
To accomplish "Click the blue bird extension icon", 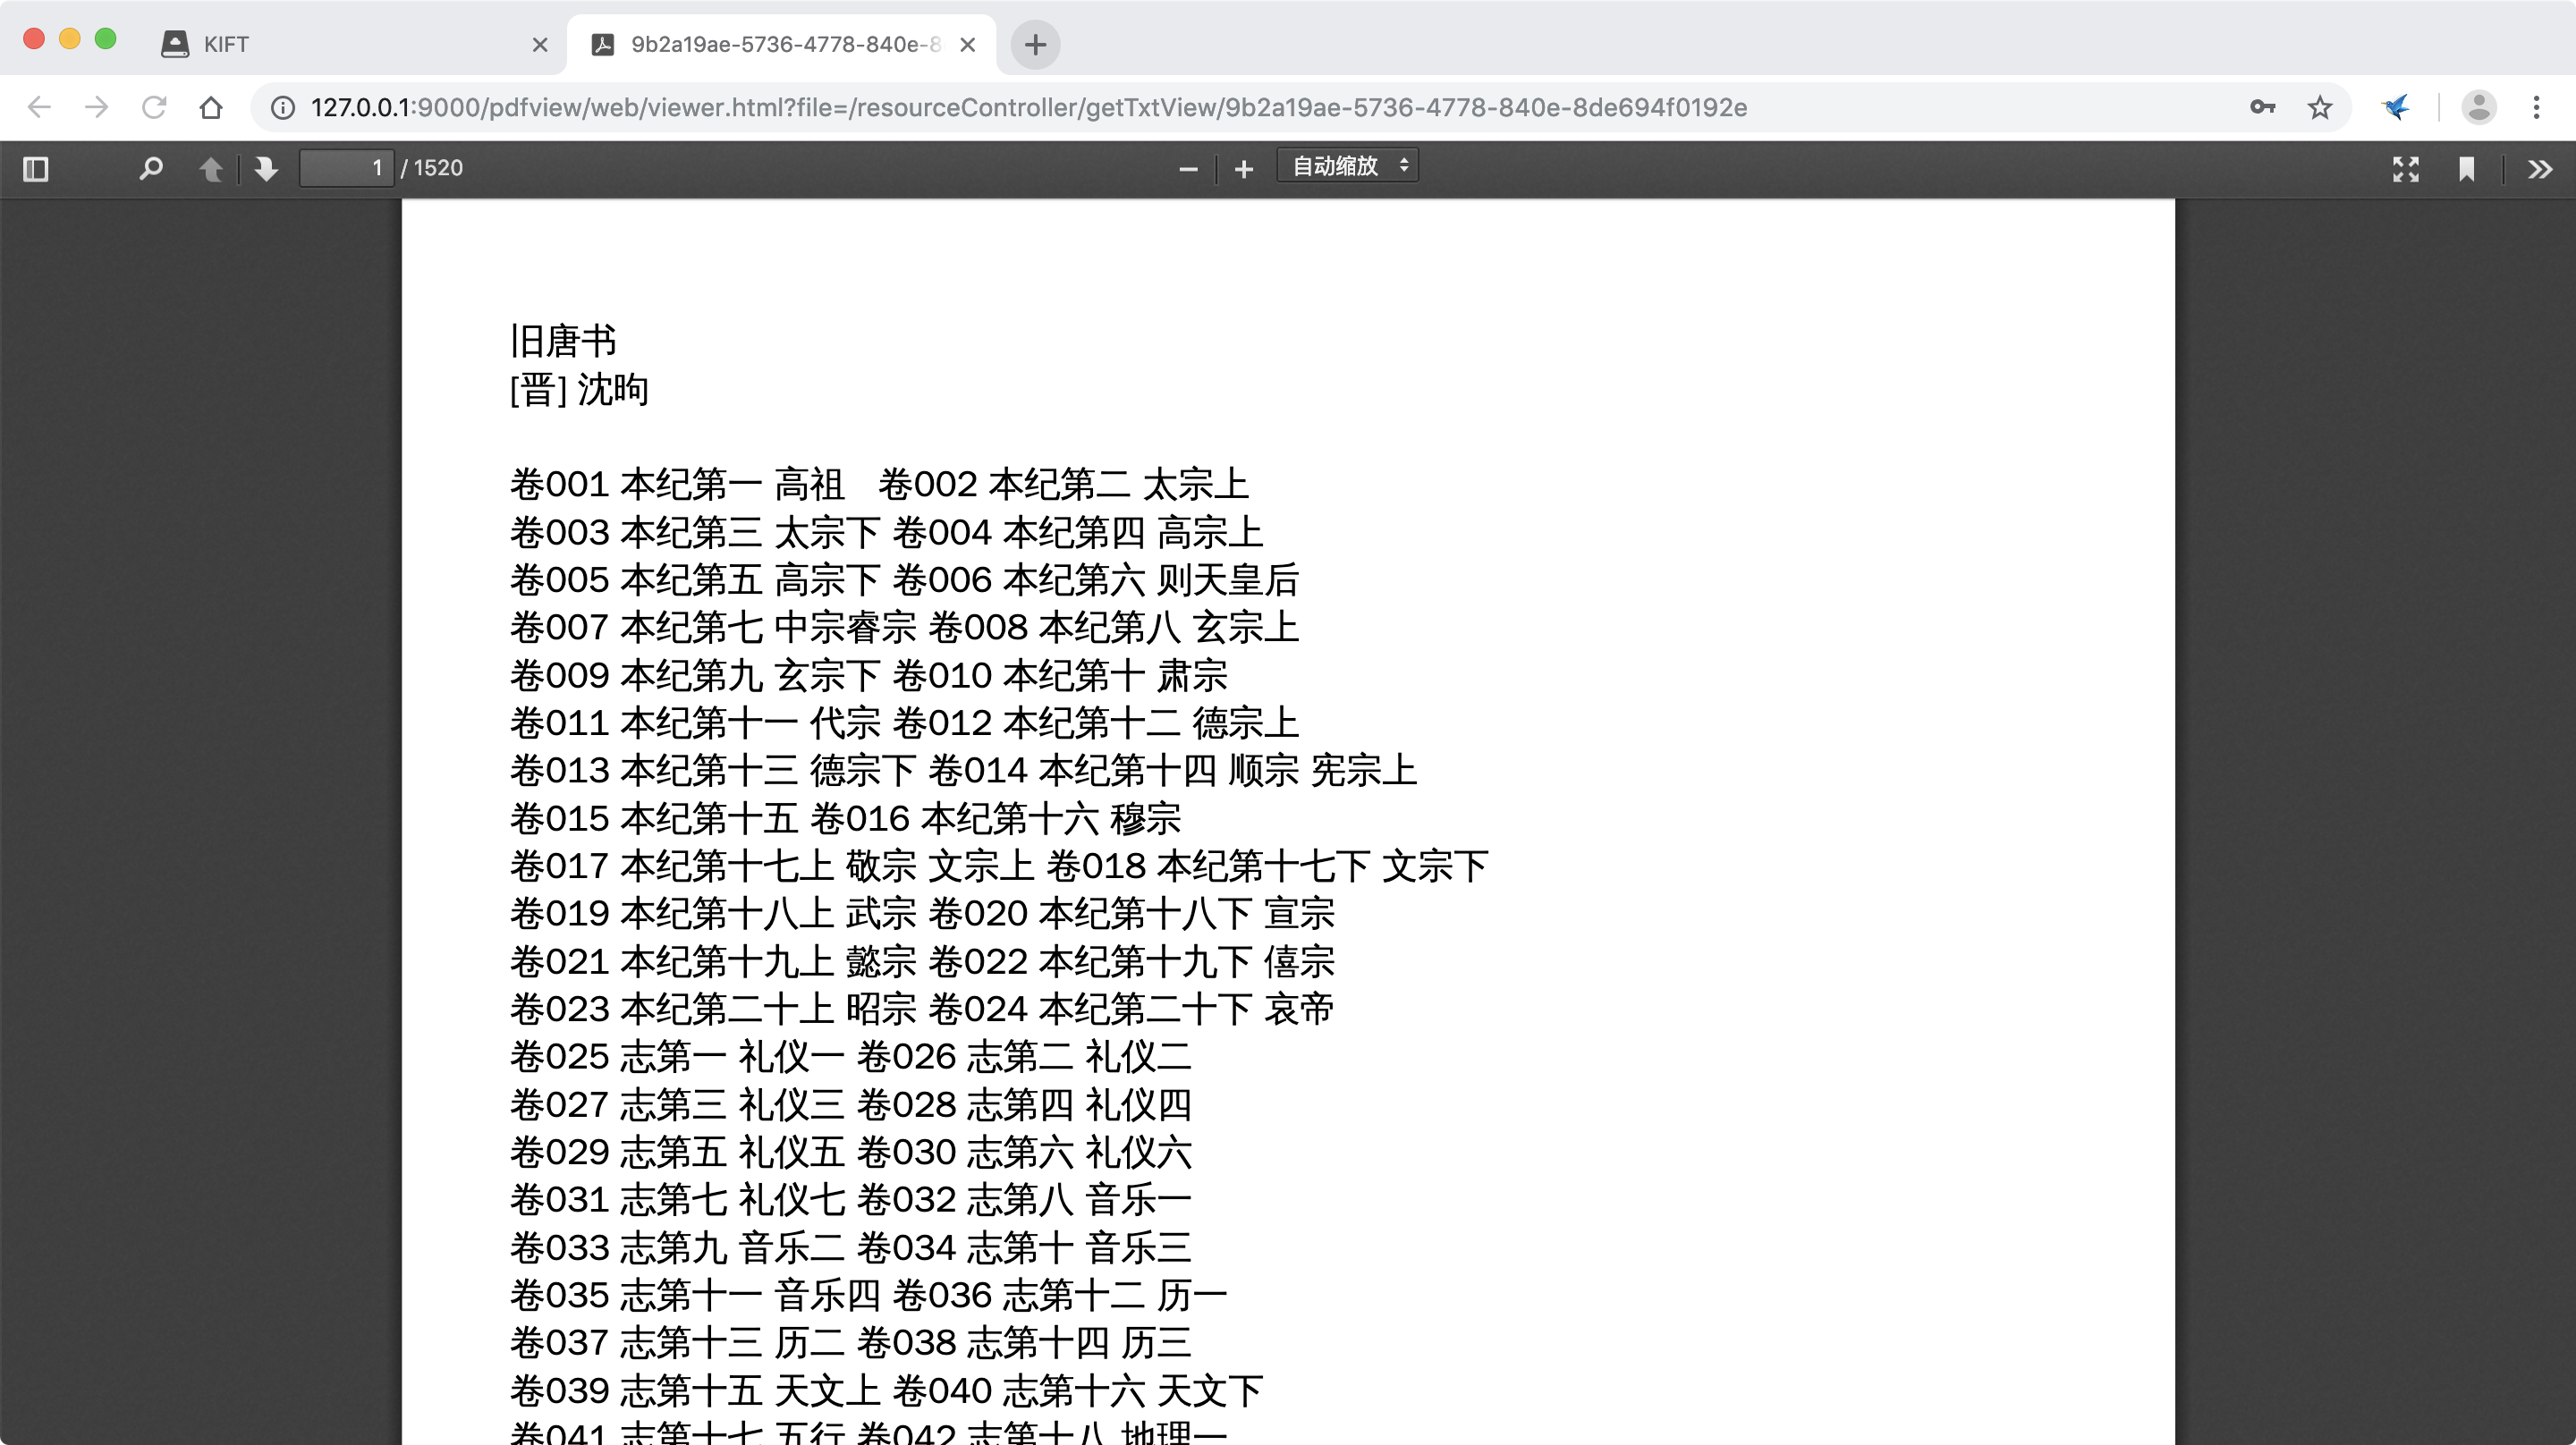I will pos(2396,107).
